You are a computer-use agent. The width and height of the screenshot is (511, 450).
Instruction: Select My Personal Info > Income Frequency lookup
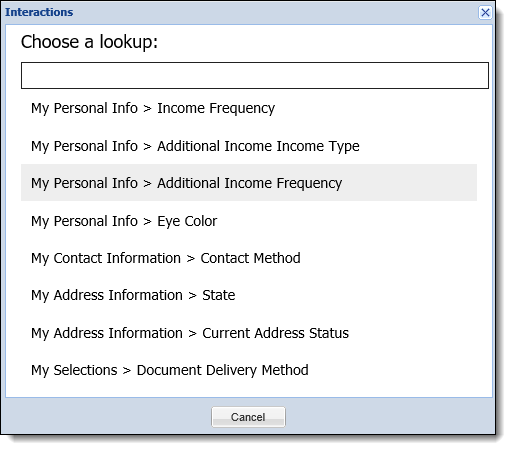[x=249, y=108]
